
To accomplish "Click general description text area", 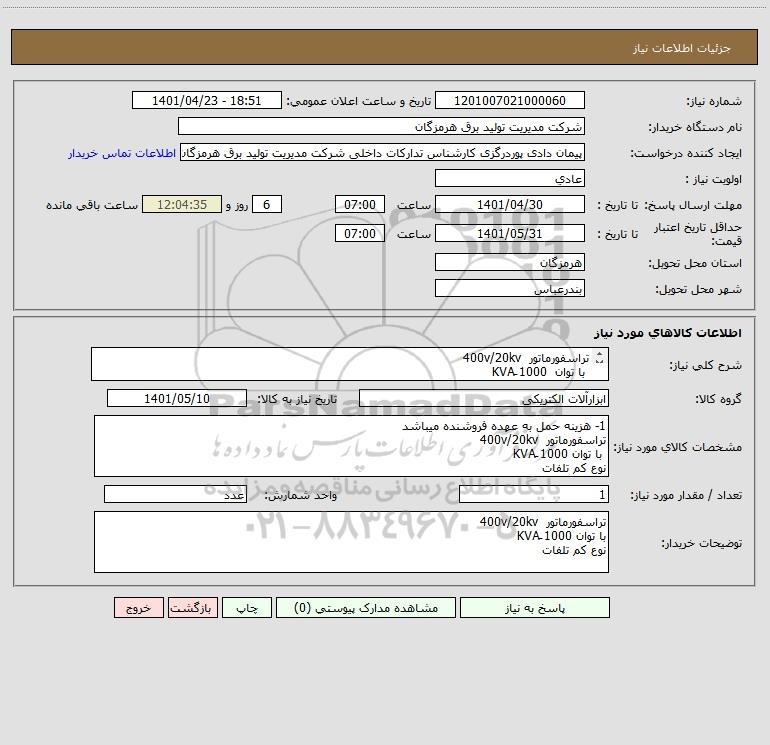I will click(x=350, y=364).
